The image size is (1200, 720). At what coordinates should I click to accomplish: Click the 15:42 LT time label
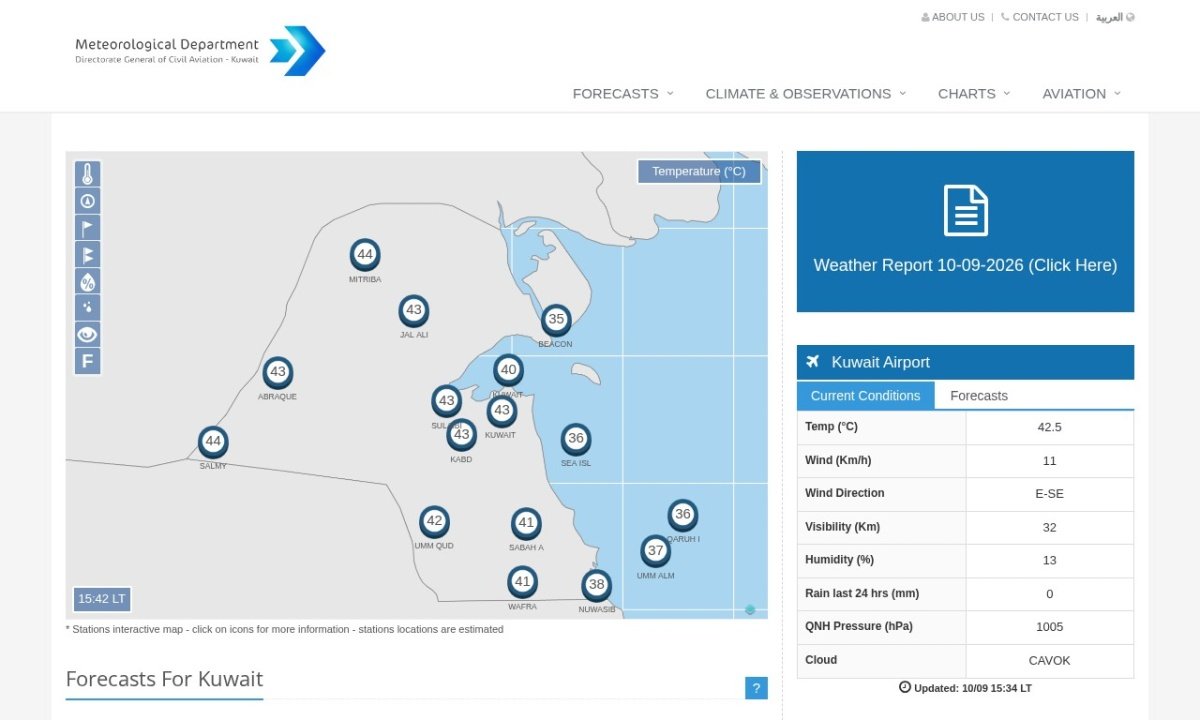pos(102,599)
